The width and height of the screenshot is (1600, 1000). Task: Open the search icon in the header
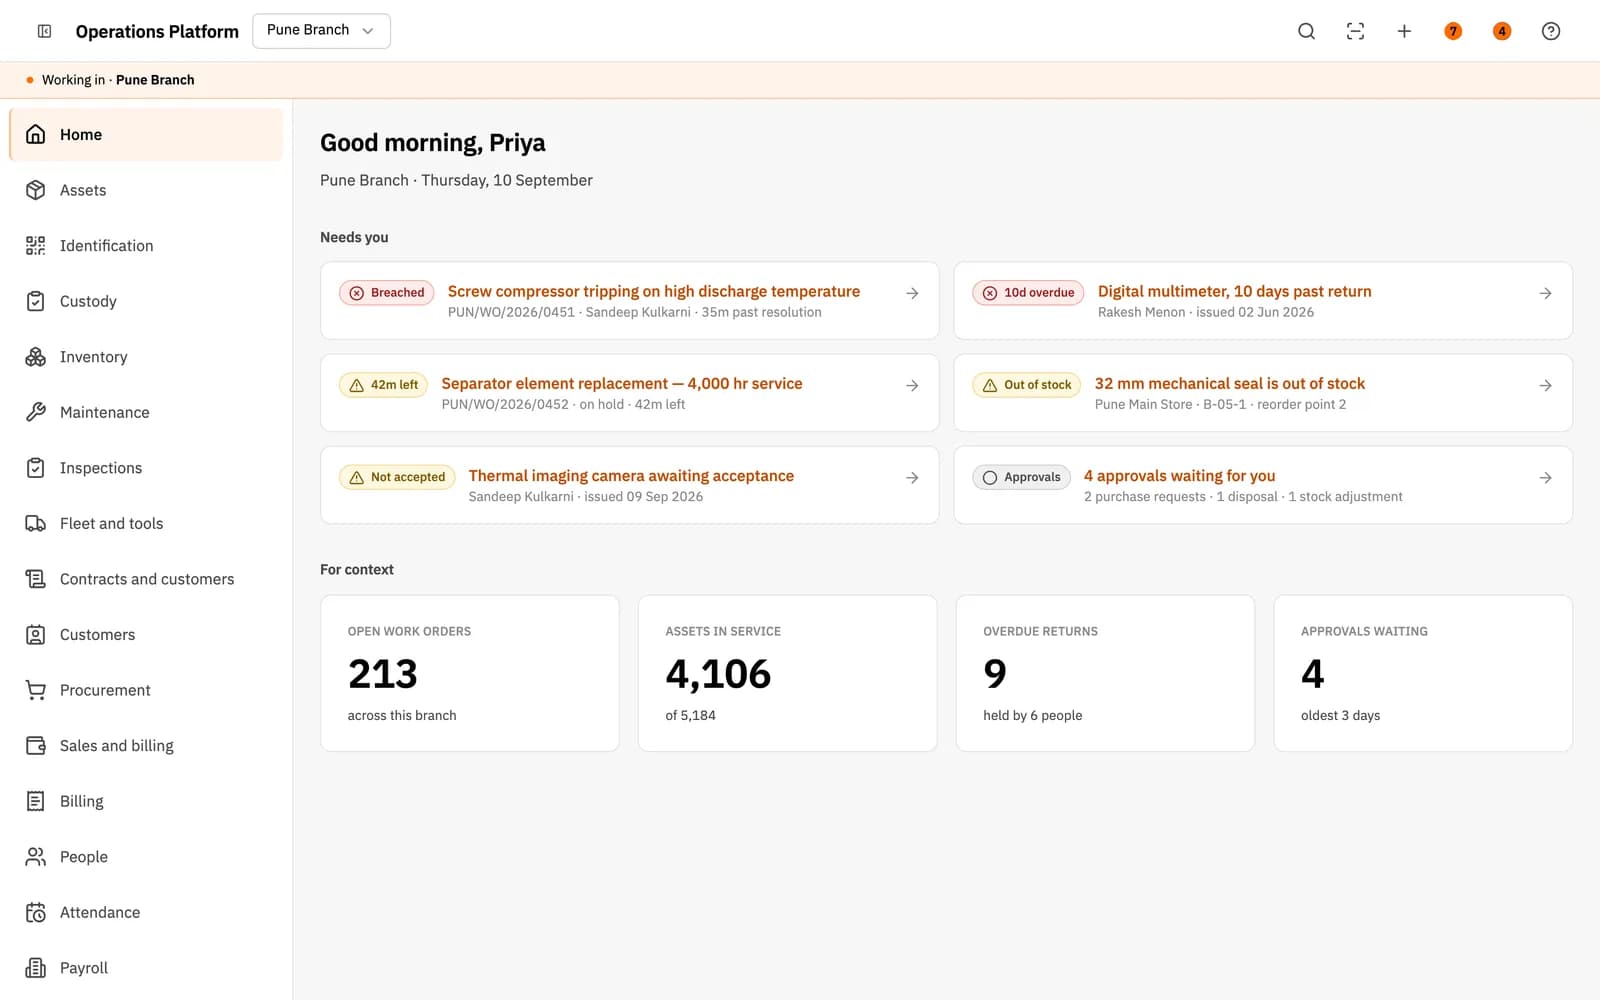point(1306,31)
